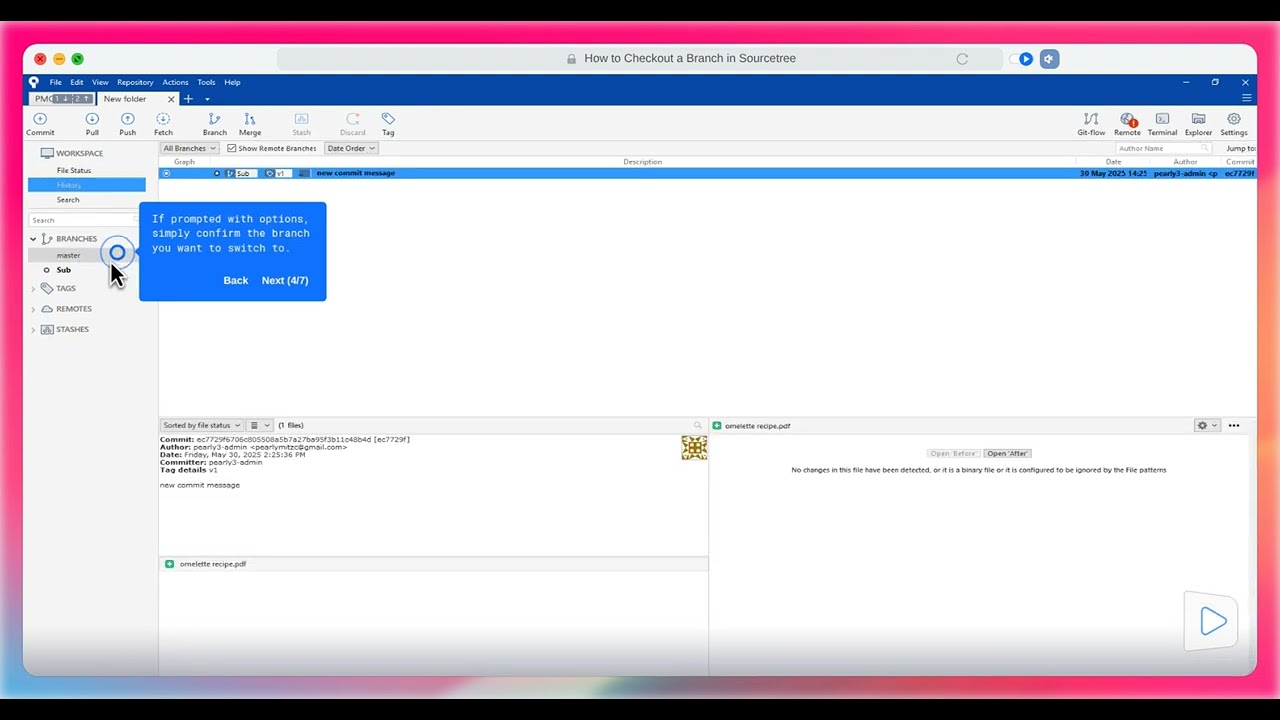Expand the TAGS section
1280x720 pixels.
[x=33, y=289]
